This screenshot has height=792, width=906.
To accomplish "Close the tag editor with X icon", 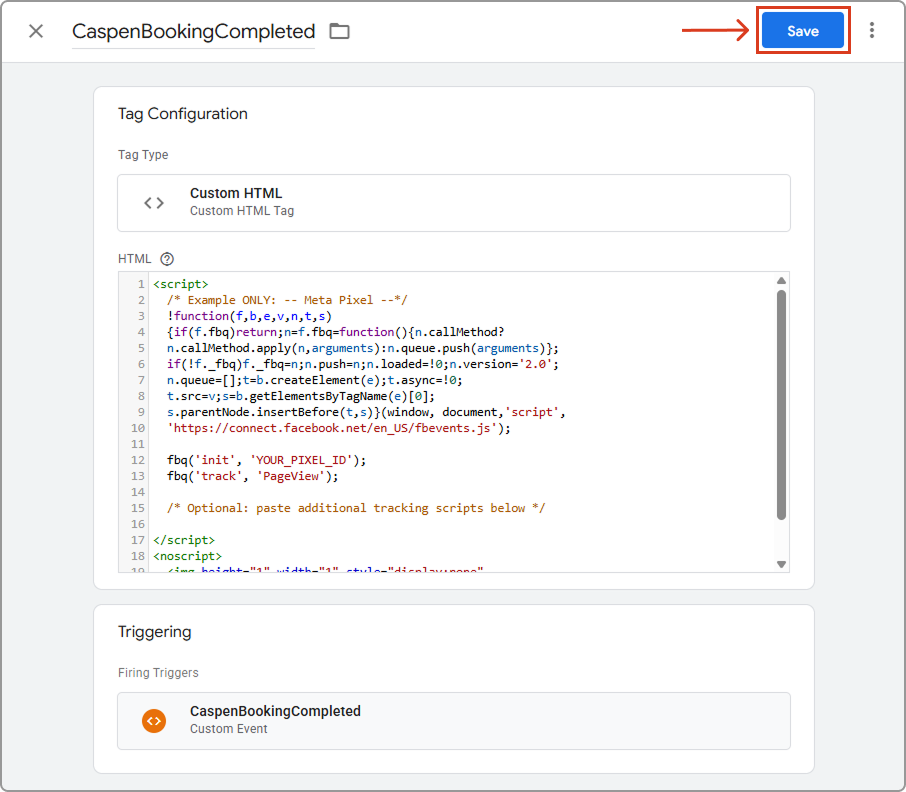I will (x=36, y=31).
